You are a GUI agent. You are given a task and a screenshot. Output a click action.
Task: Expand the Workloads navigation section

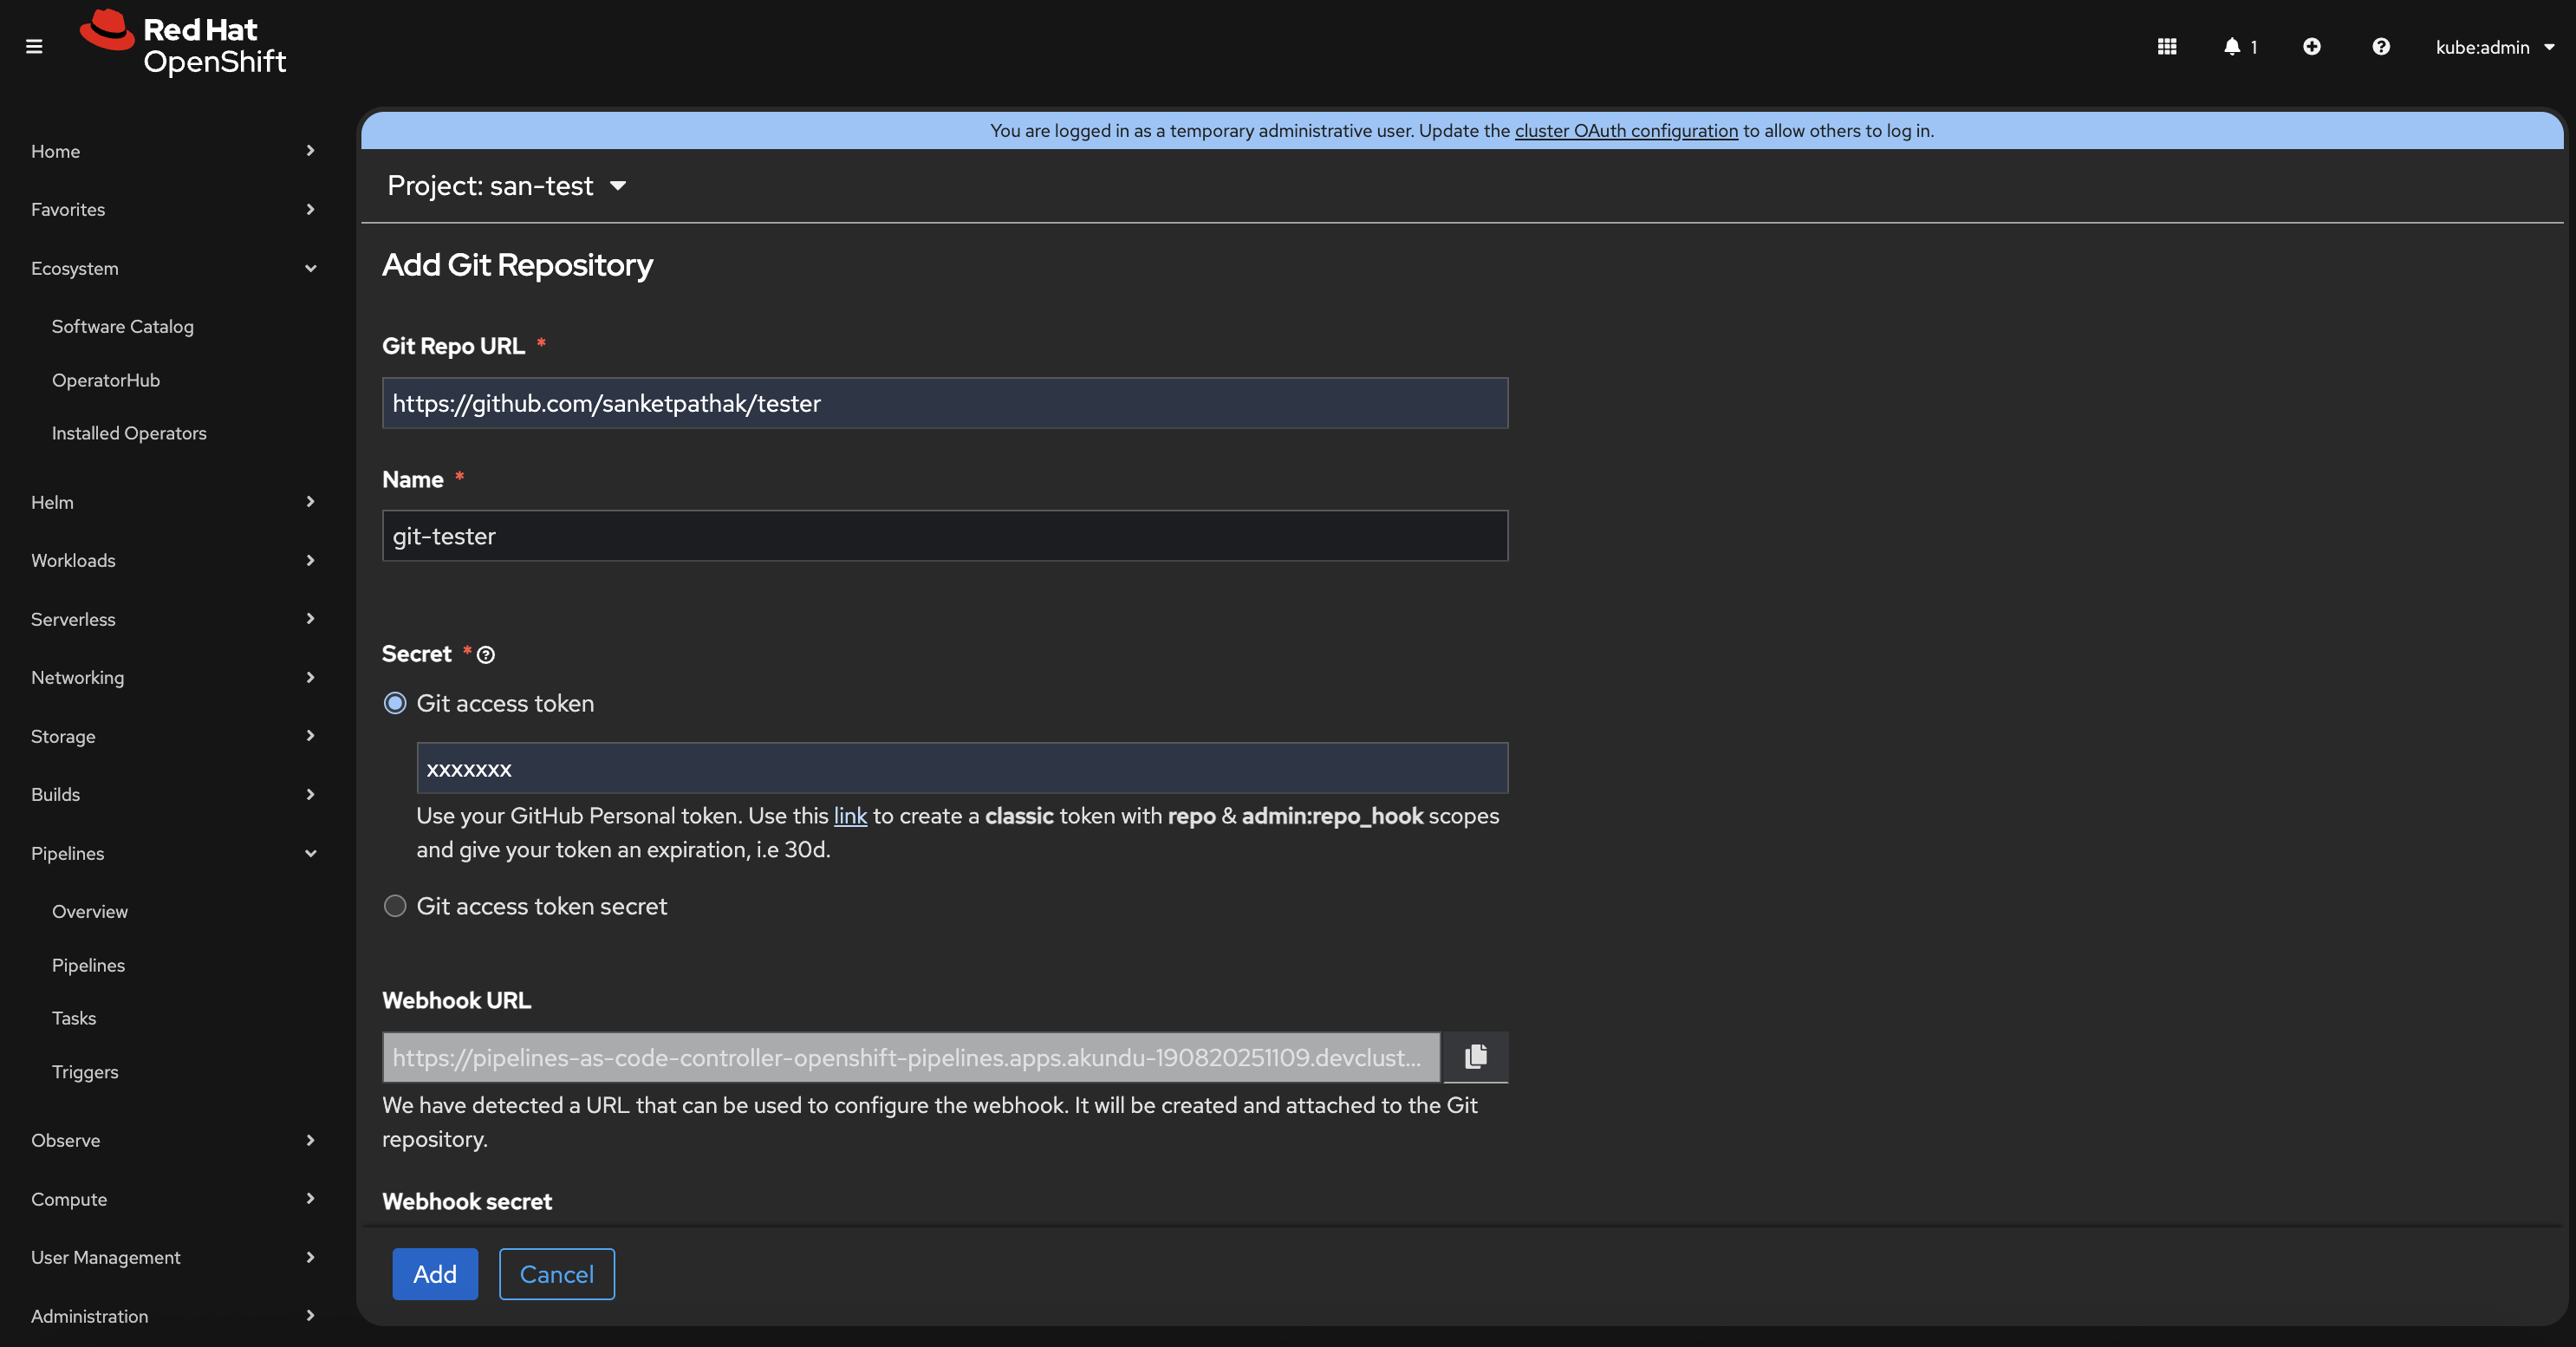pyautogui.click(x=172, y=560)
